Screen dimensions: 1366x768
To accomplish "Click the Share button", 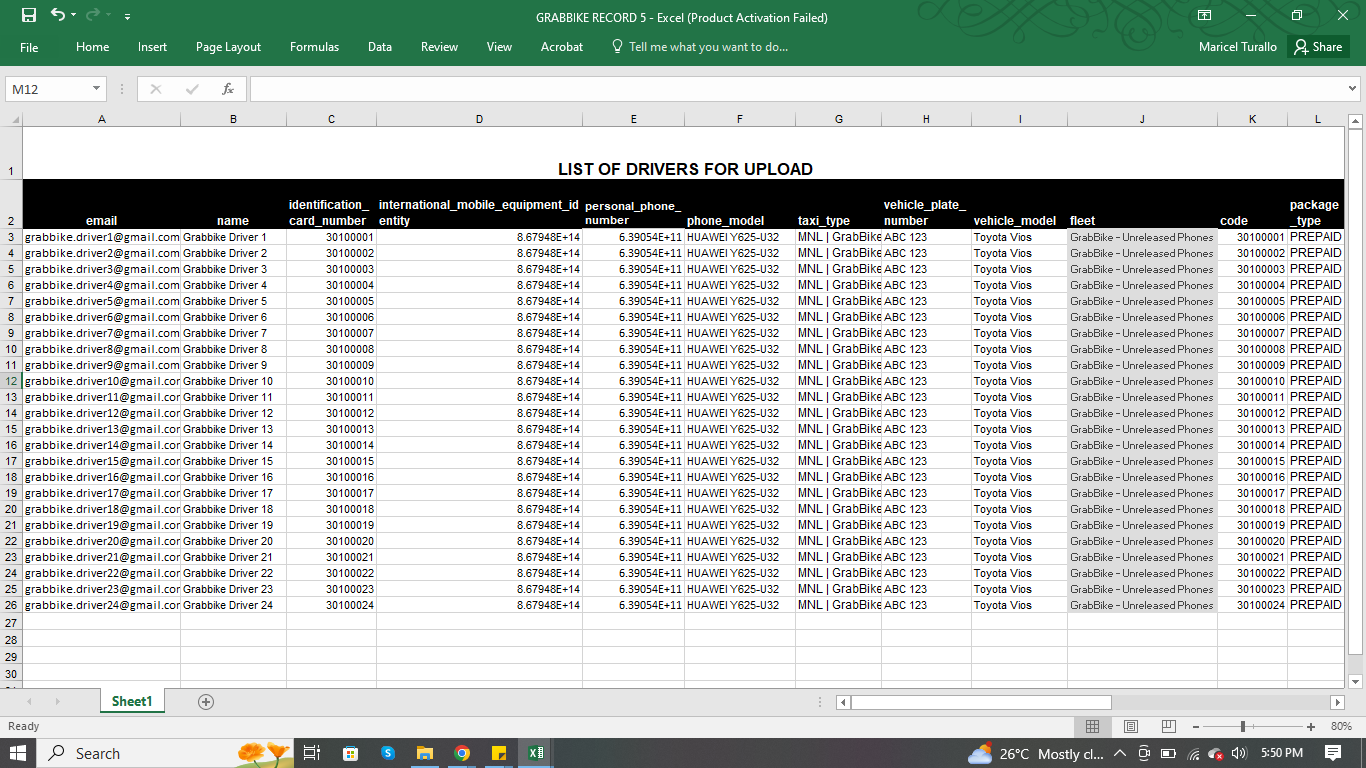I will click(1318, 46).
